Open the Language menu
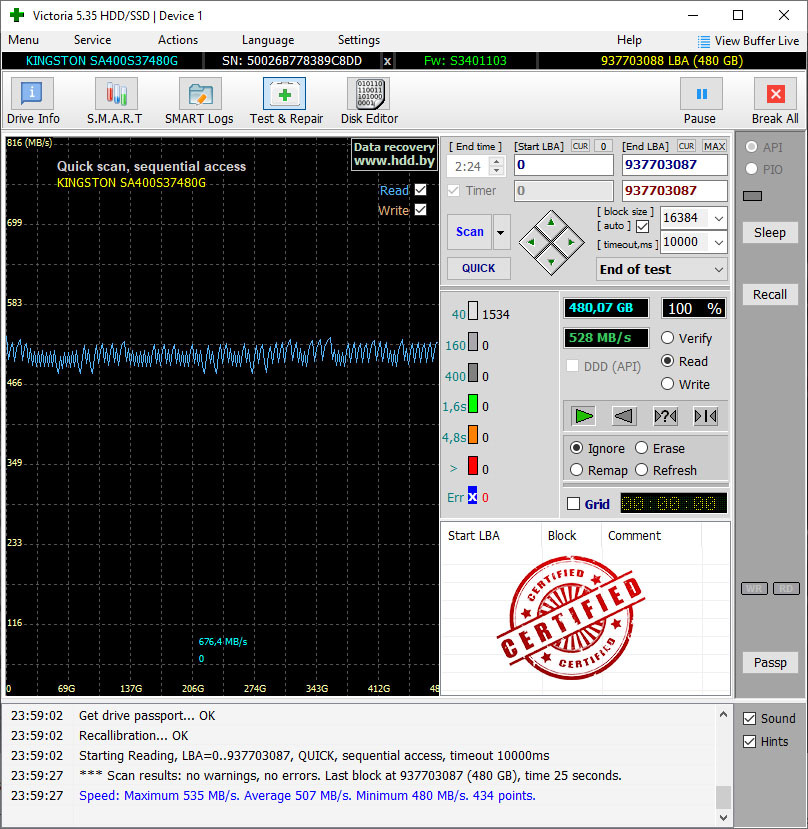Viewport: 808px width, 829px height. pos(267,40)
